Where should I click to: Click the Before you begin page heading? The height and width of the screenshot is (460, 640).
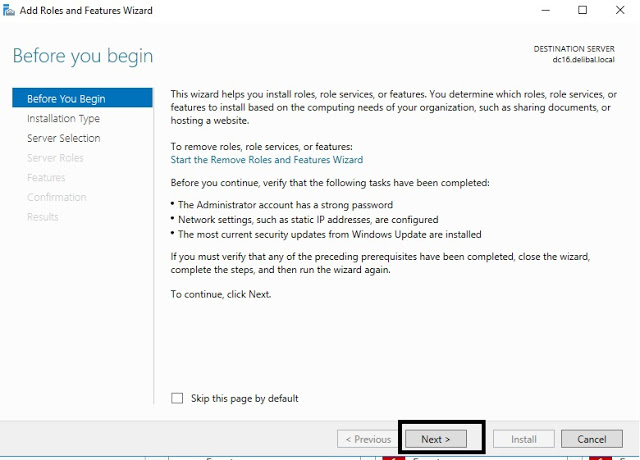(x=83, y=55)
